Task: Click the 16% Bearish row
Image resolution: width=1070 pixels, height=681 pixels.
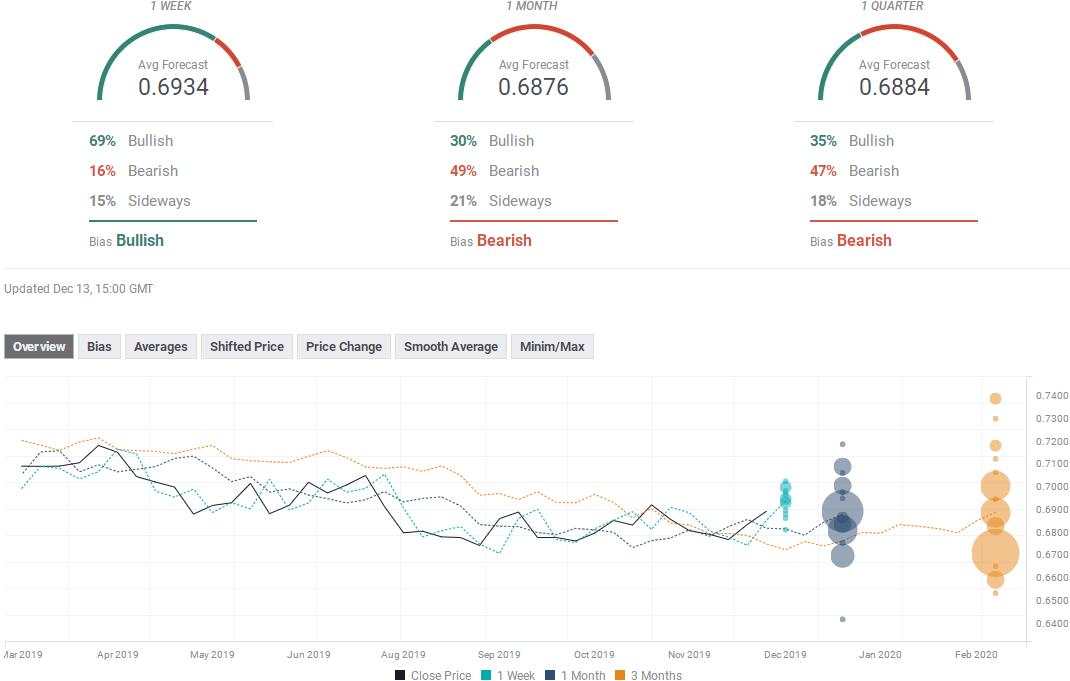Action: coord(134,171)
